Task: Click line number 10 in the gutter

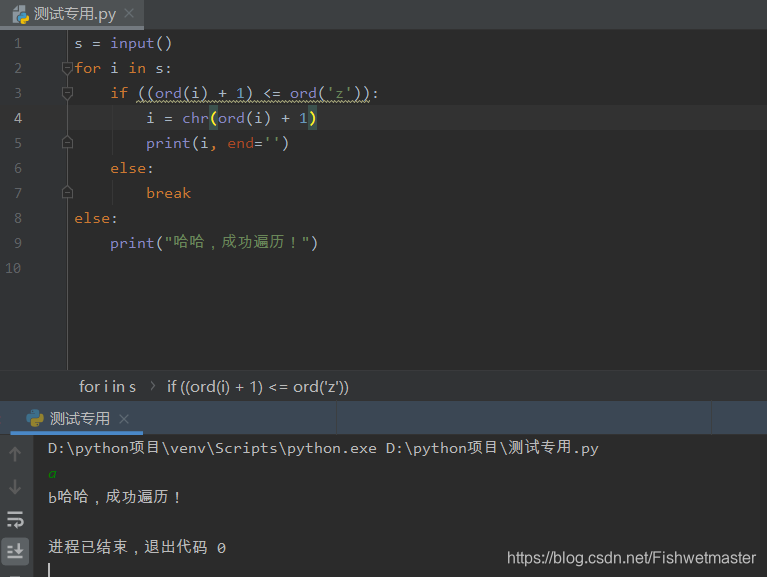Action: pyautogui.click(x=13, y=268)
